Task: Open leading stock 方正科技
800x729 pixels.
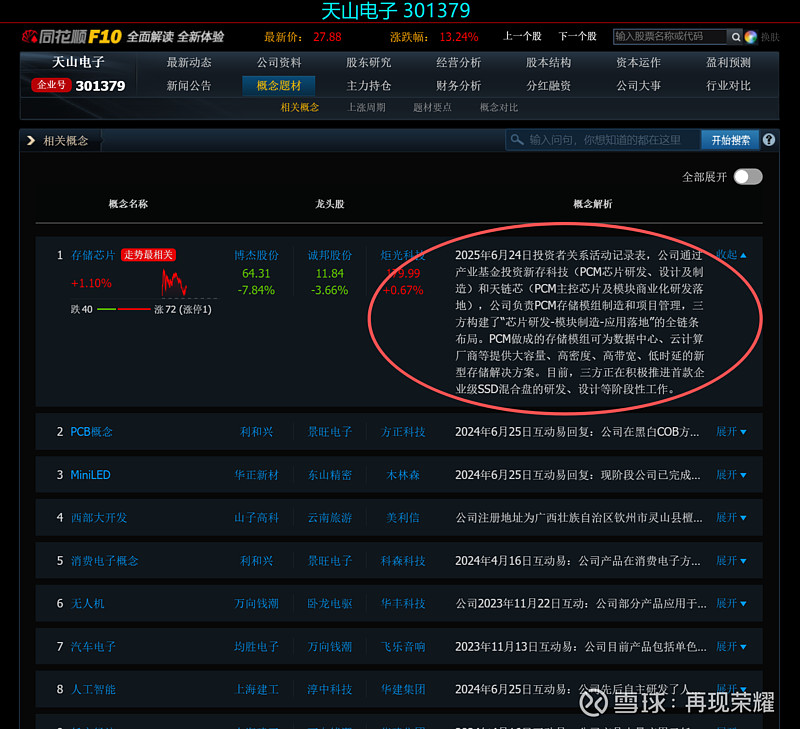Action: pos(403,432)
